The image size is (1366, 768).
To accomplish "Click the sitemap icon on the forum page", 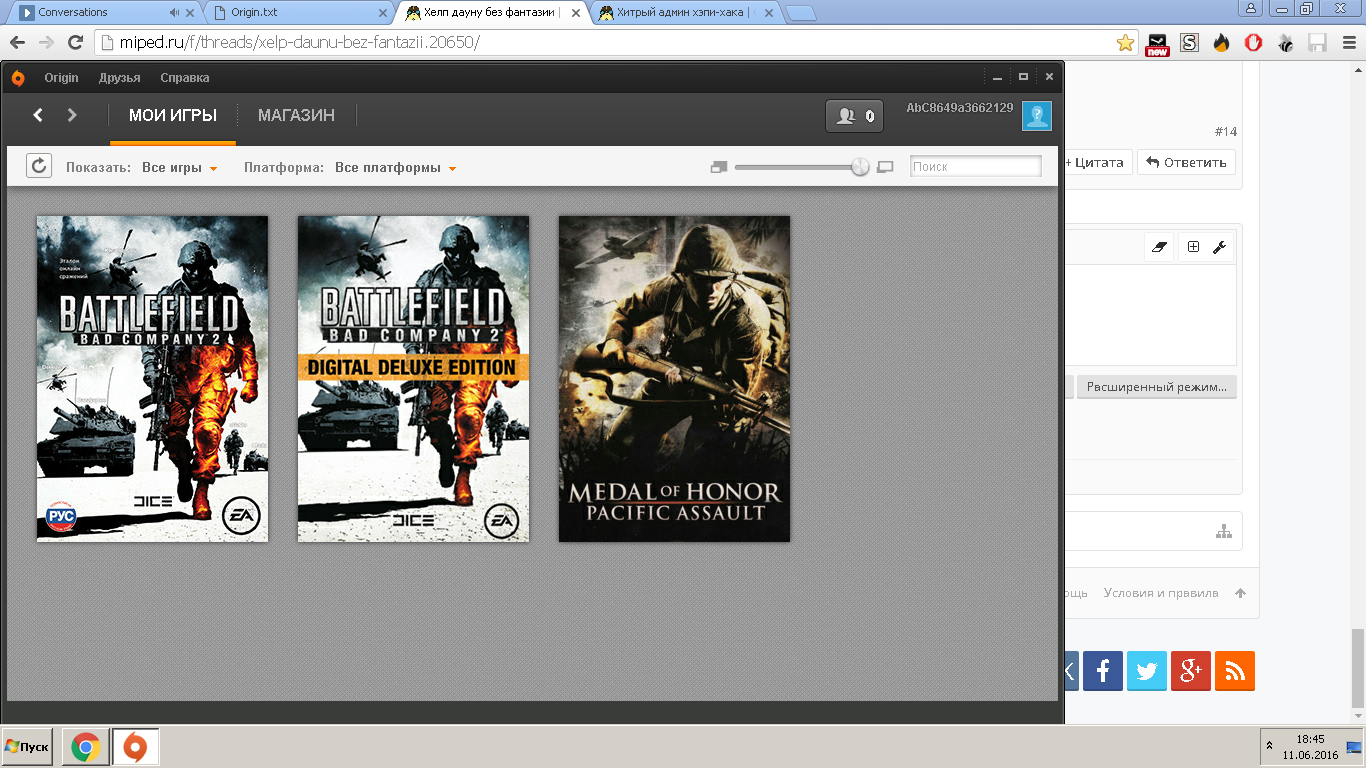I will [1224, 531].
